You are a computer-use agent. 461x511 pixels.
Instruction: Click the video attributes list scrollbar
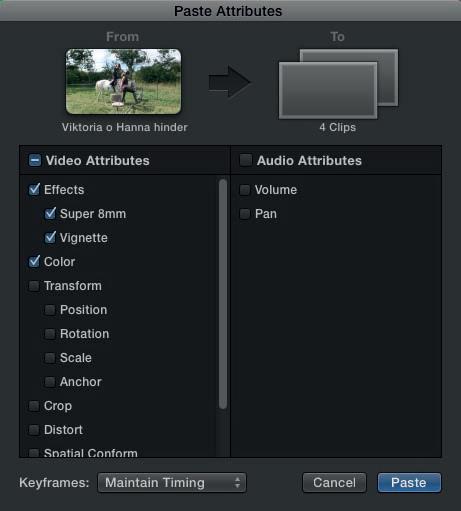point(223,294)
